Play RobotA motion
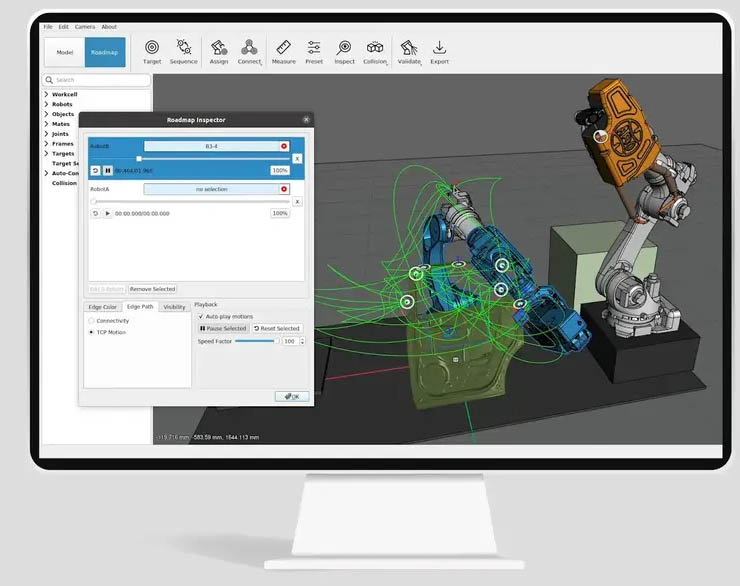740x586 pixels. click(108, 213)
